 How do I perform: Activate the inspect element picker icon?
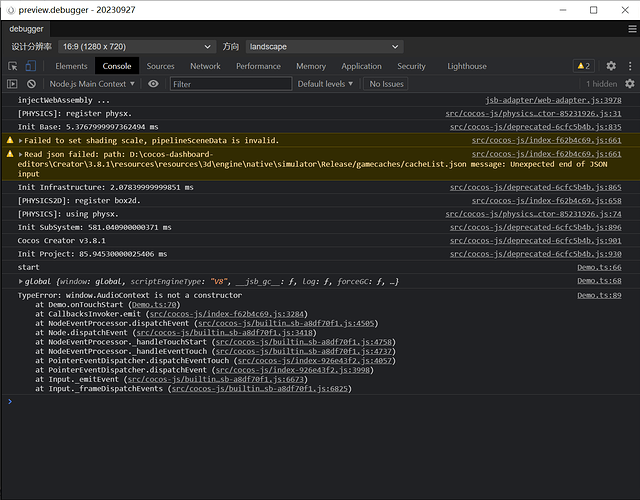point(13,66)
